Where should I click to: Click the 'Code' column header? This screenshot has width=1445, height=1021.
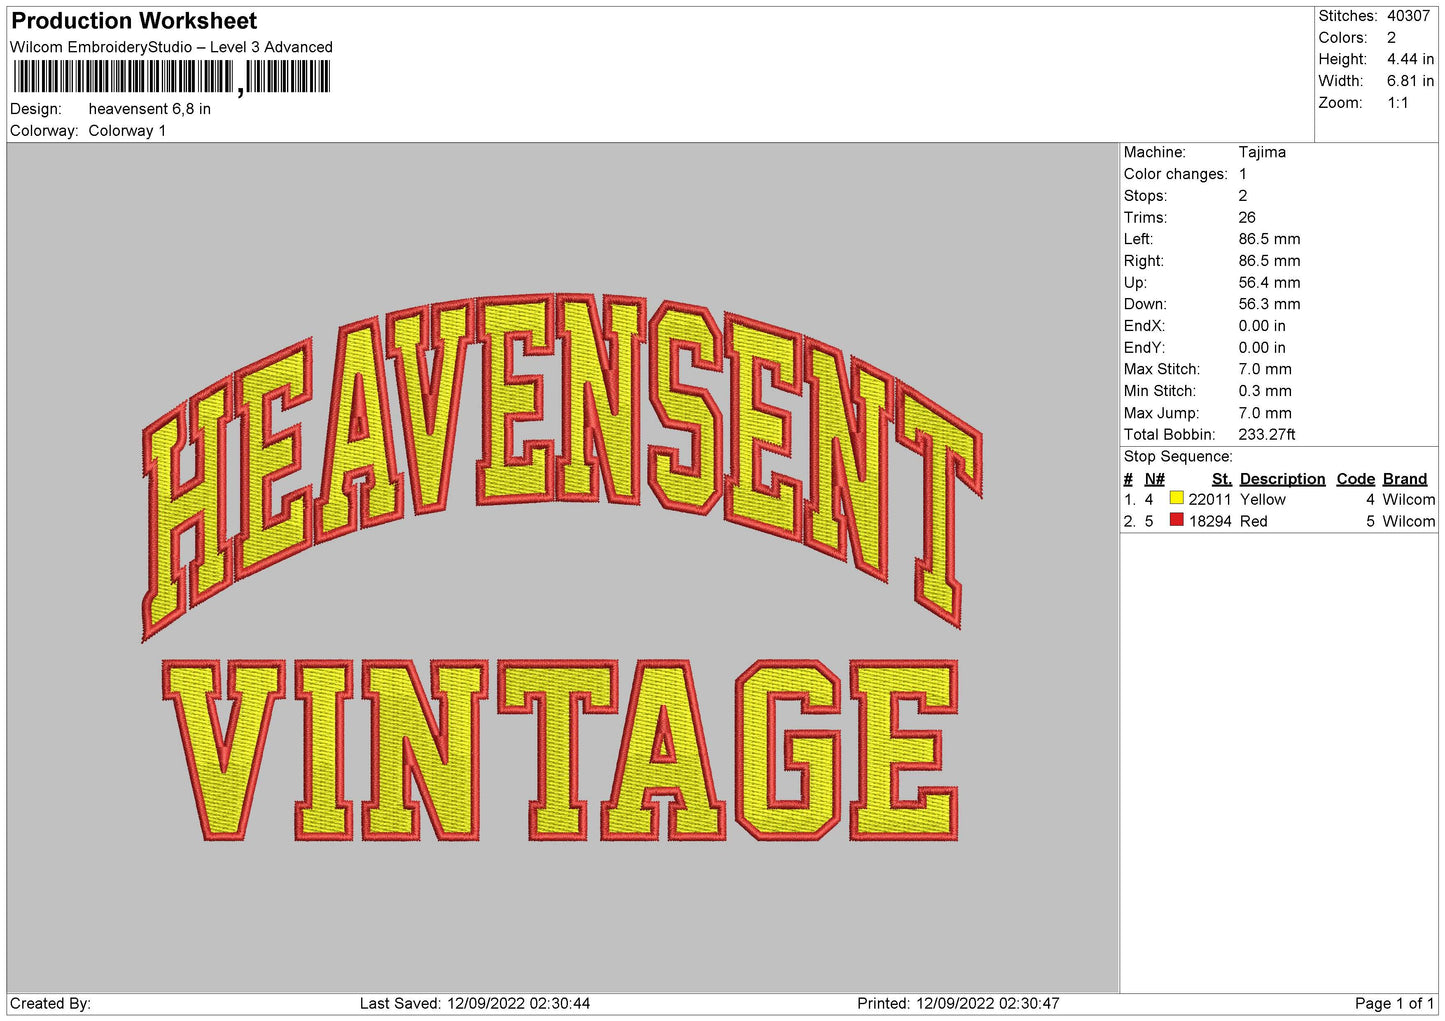point(1355,479)
